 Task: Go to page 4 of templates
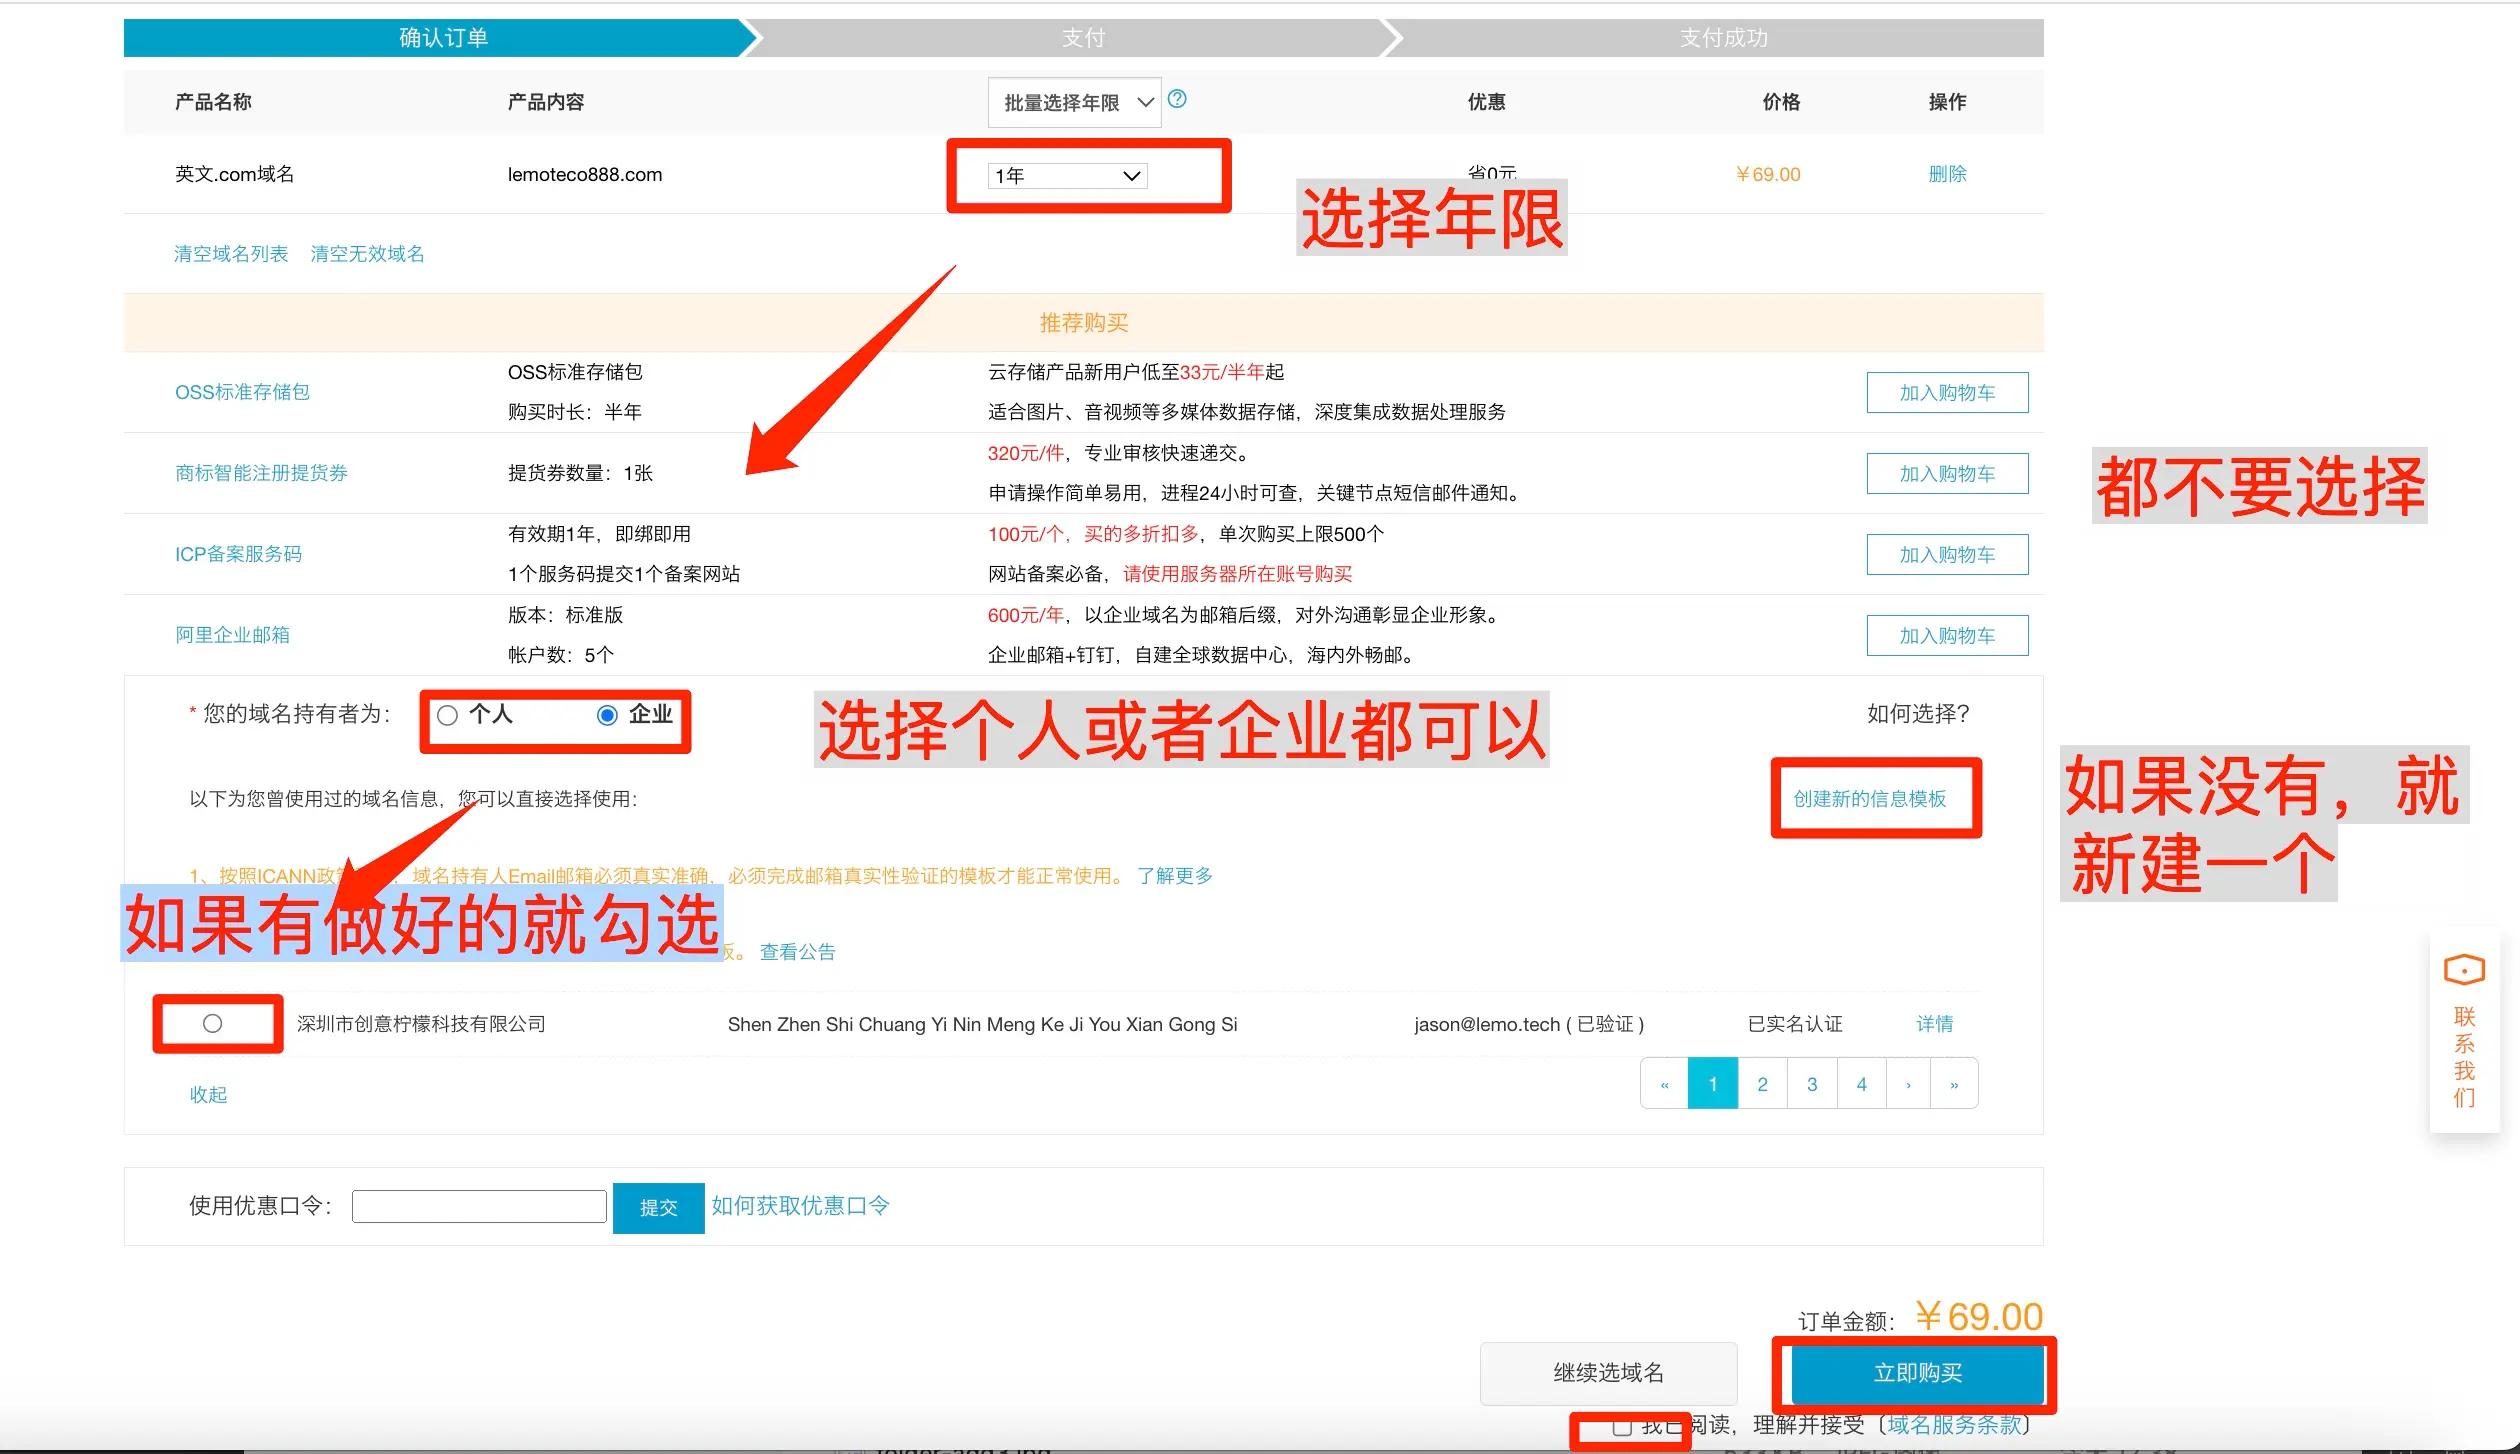[1861, 1084]
